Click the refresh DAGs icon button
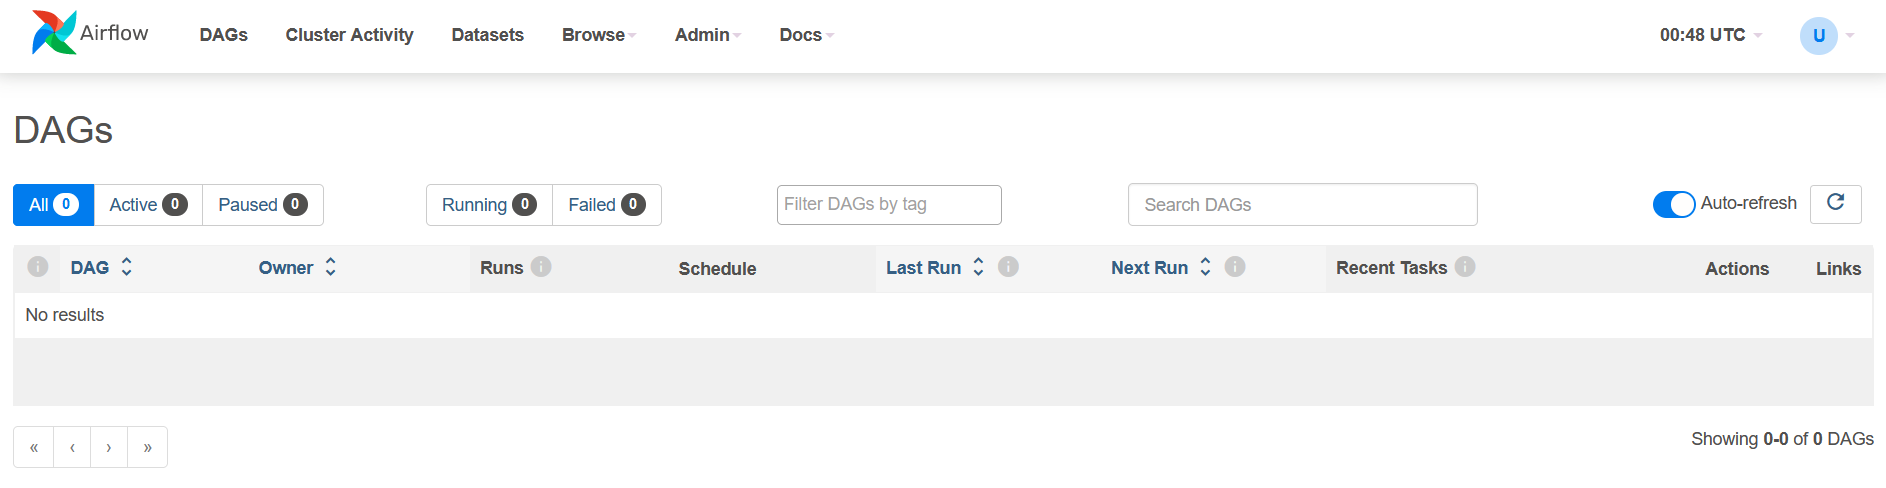This screenshot has height=488, width=1886. 1835,203
